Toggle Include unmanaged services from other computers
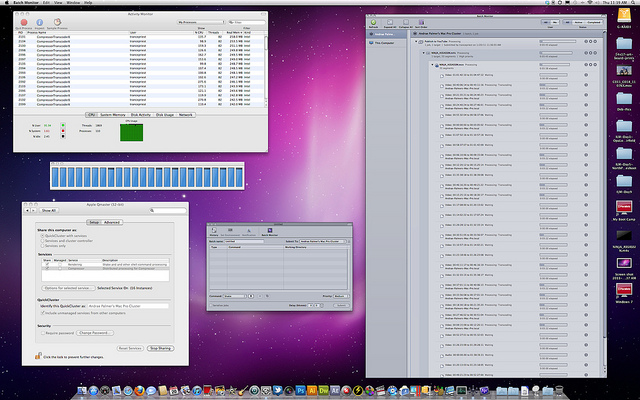This screenshot has width=640, height=400. tap(41, 313)
